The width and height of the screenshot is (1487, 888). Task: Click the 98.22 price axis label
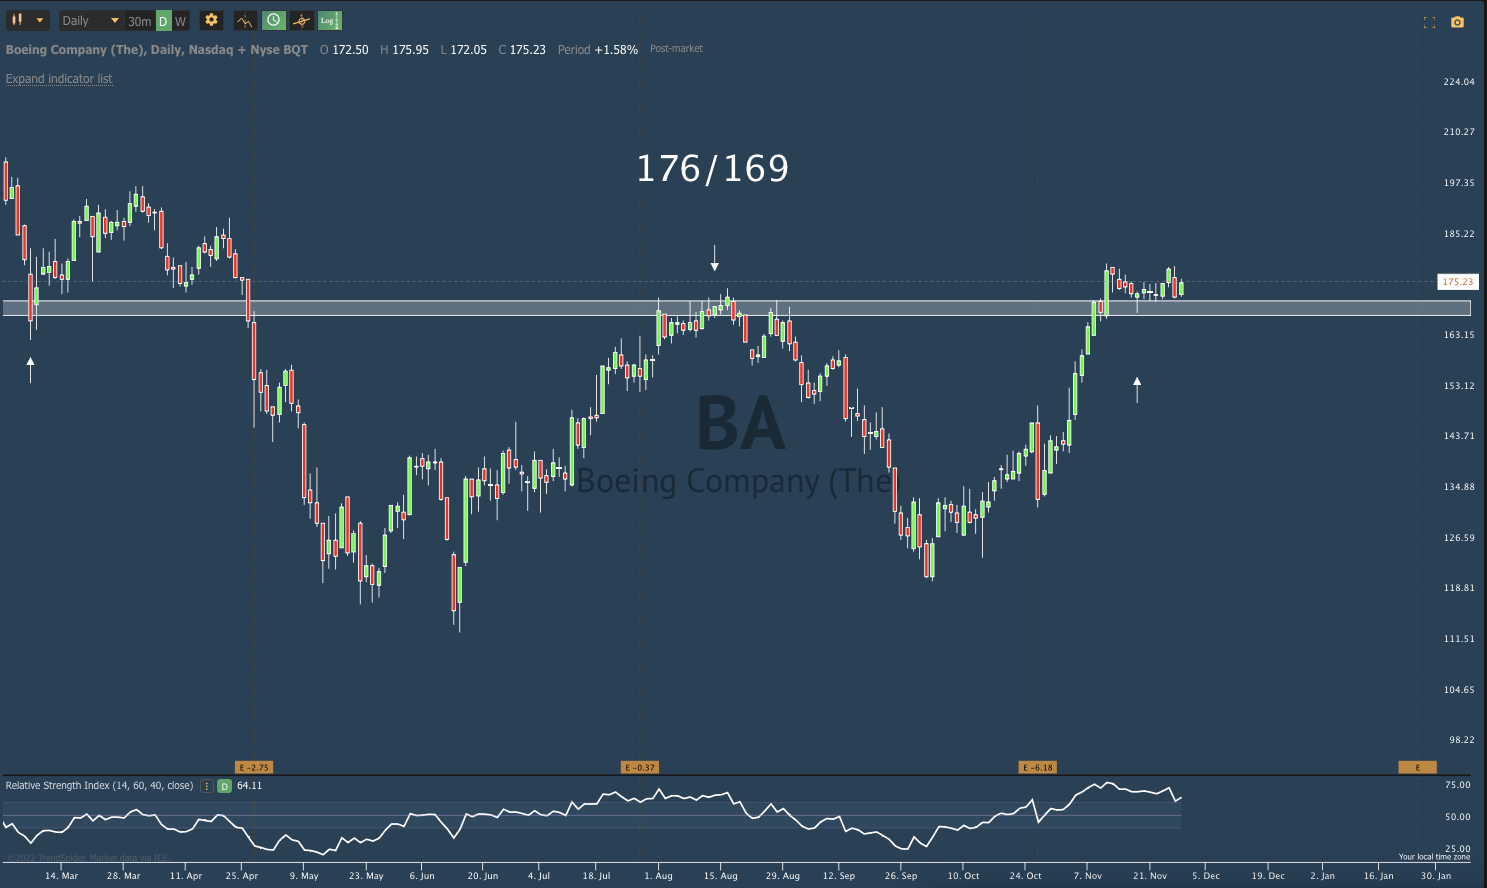[x=1461, y=740]
